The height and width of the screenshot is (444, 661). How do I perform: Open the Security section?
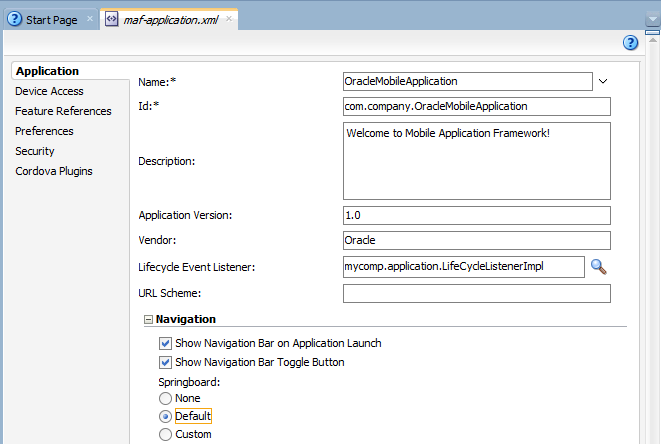[35, 151]
